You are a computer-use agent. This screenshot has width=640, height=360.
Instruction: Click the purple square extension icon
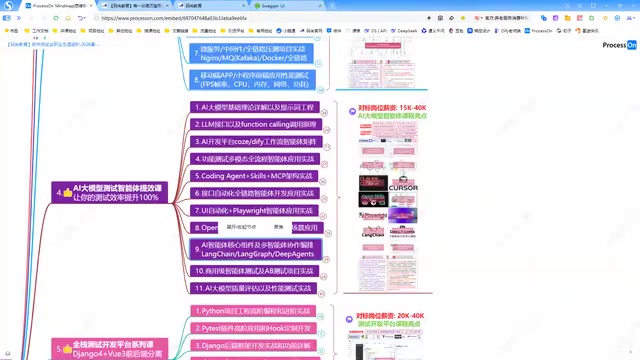tap(556, 18)
